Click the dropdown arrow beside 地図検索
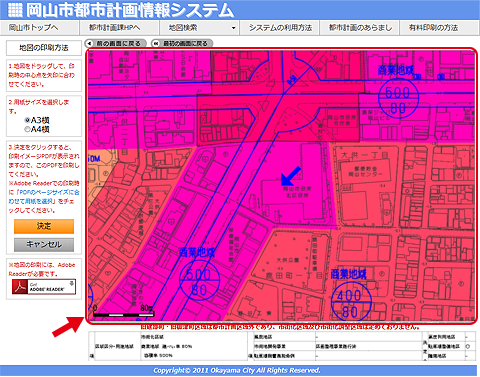Screen dimensions: 480x377 click(234, 28)
